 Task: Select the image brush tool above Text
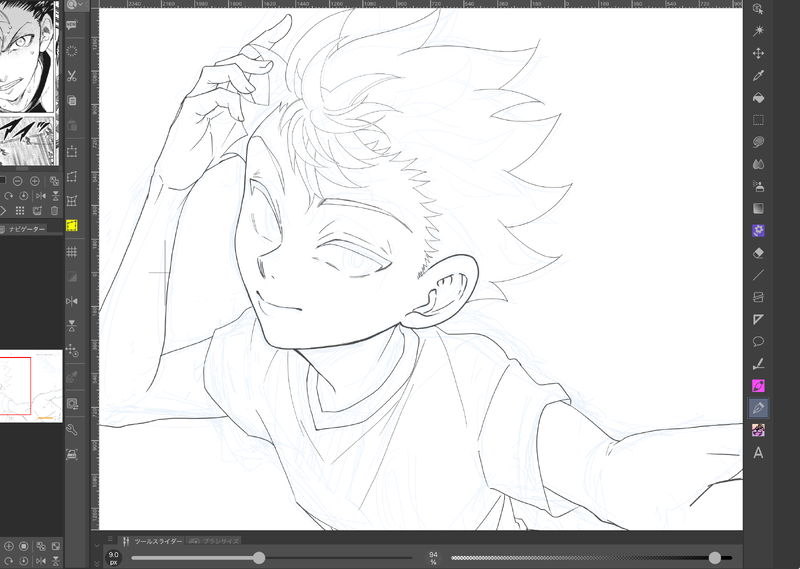pos(758,430)
